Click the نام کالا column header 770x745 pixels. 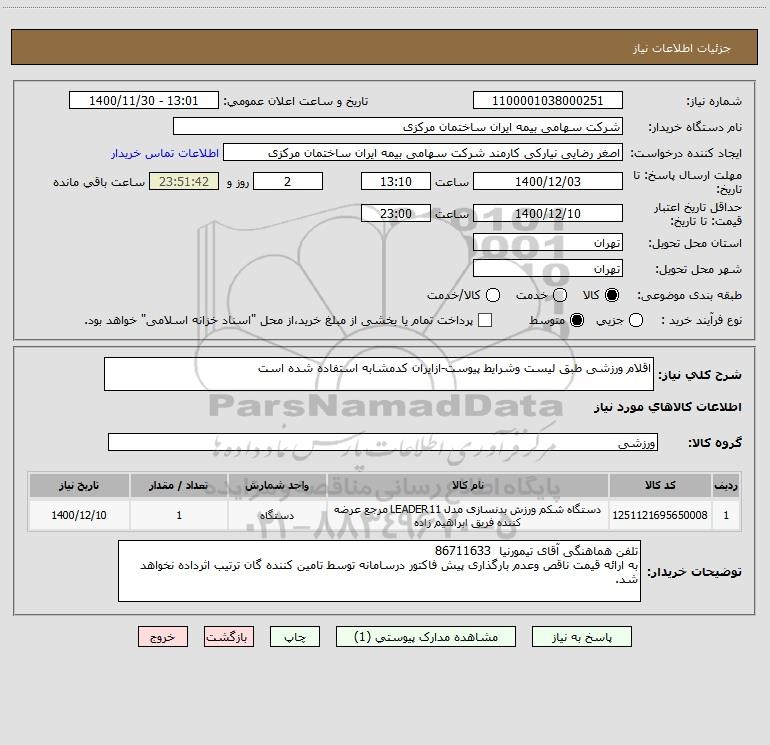coord(468,485)
